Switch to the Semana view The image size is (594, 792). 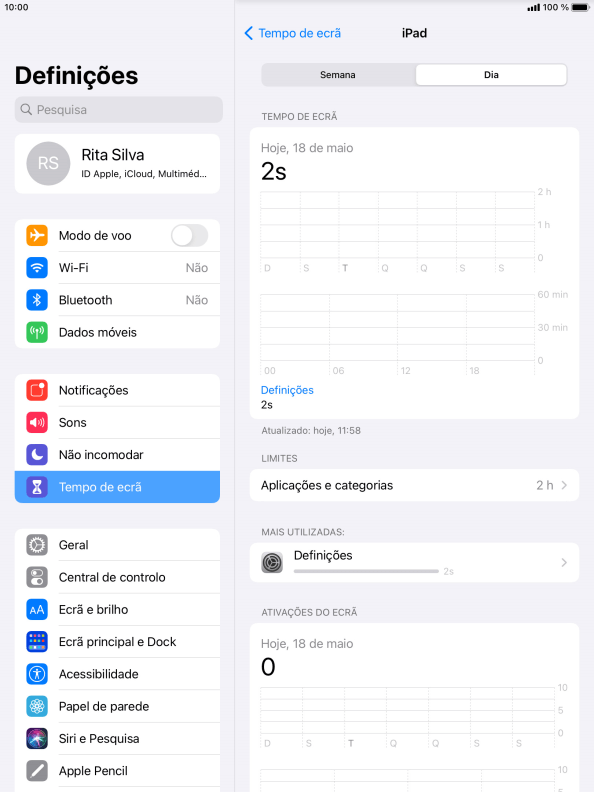click(x=338, y=75)
